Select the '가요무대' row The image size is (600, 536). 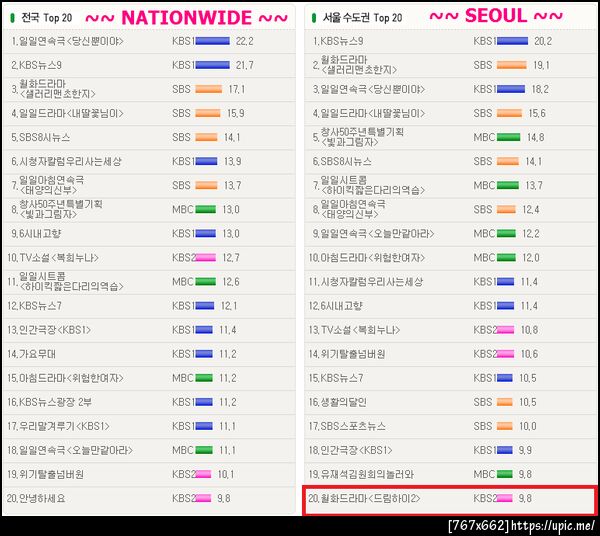(x=149, y=354)
